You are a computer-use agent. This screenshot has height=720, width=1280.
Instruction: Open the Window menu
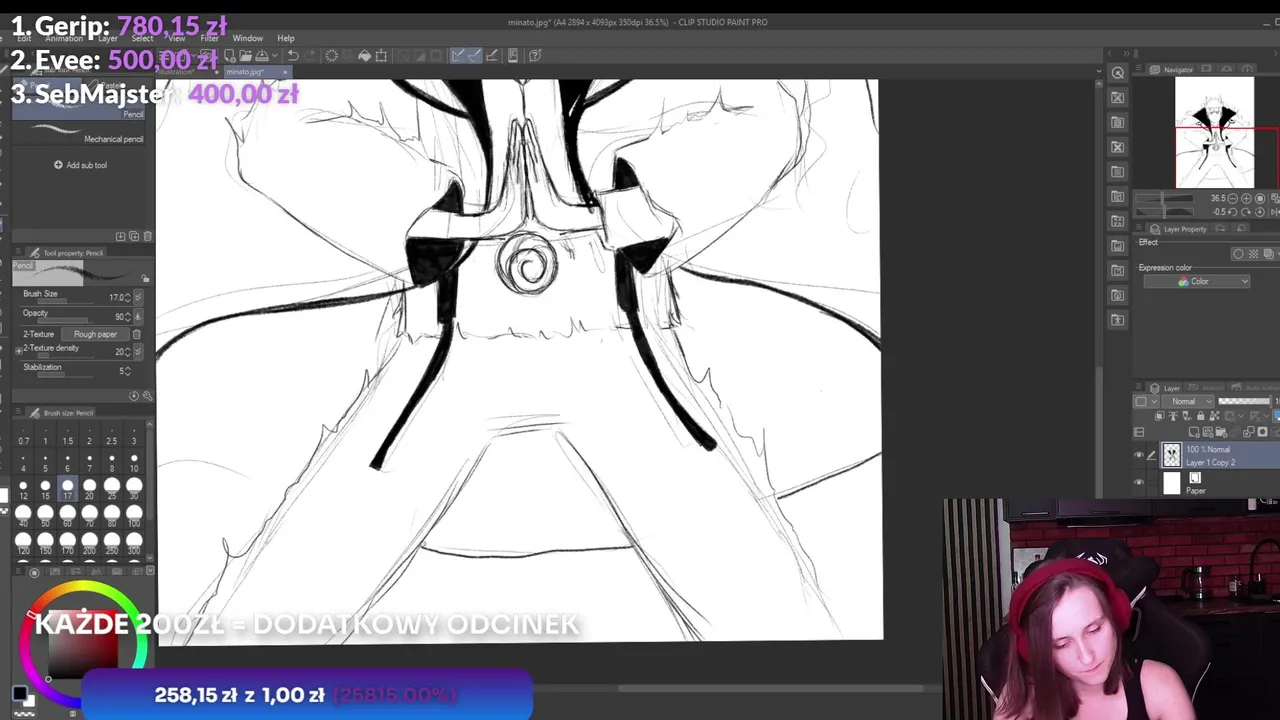tap(247, 38)
